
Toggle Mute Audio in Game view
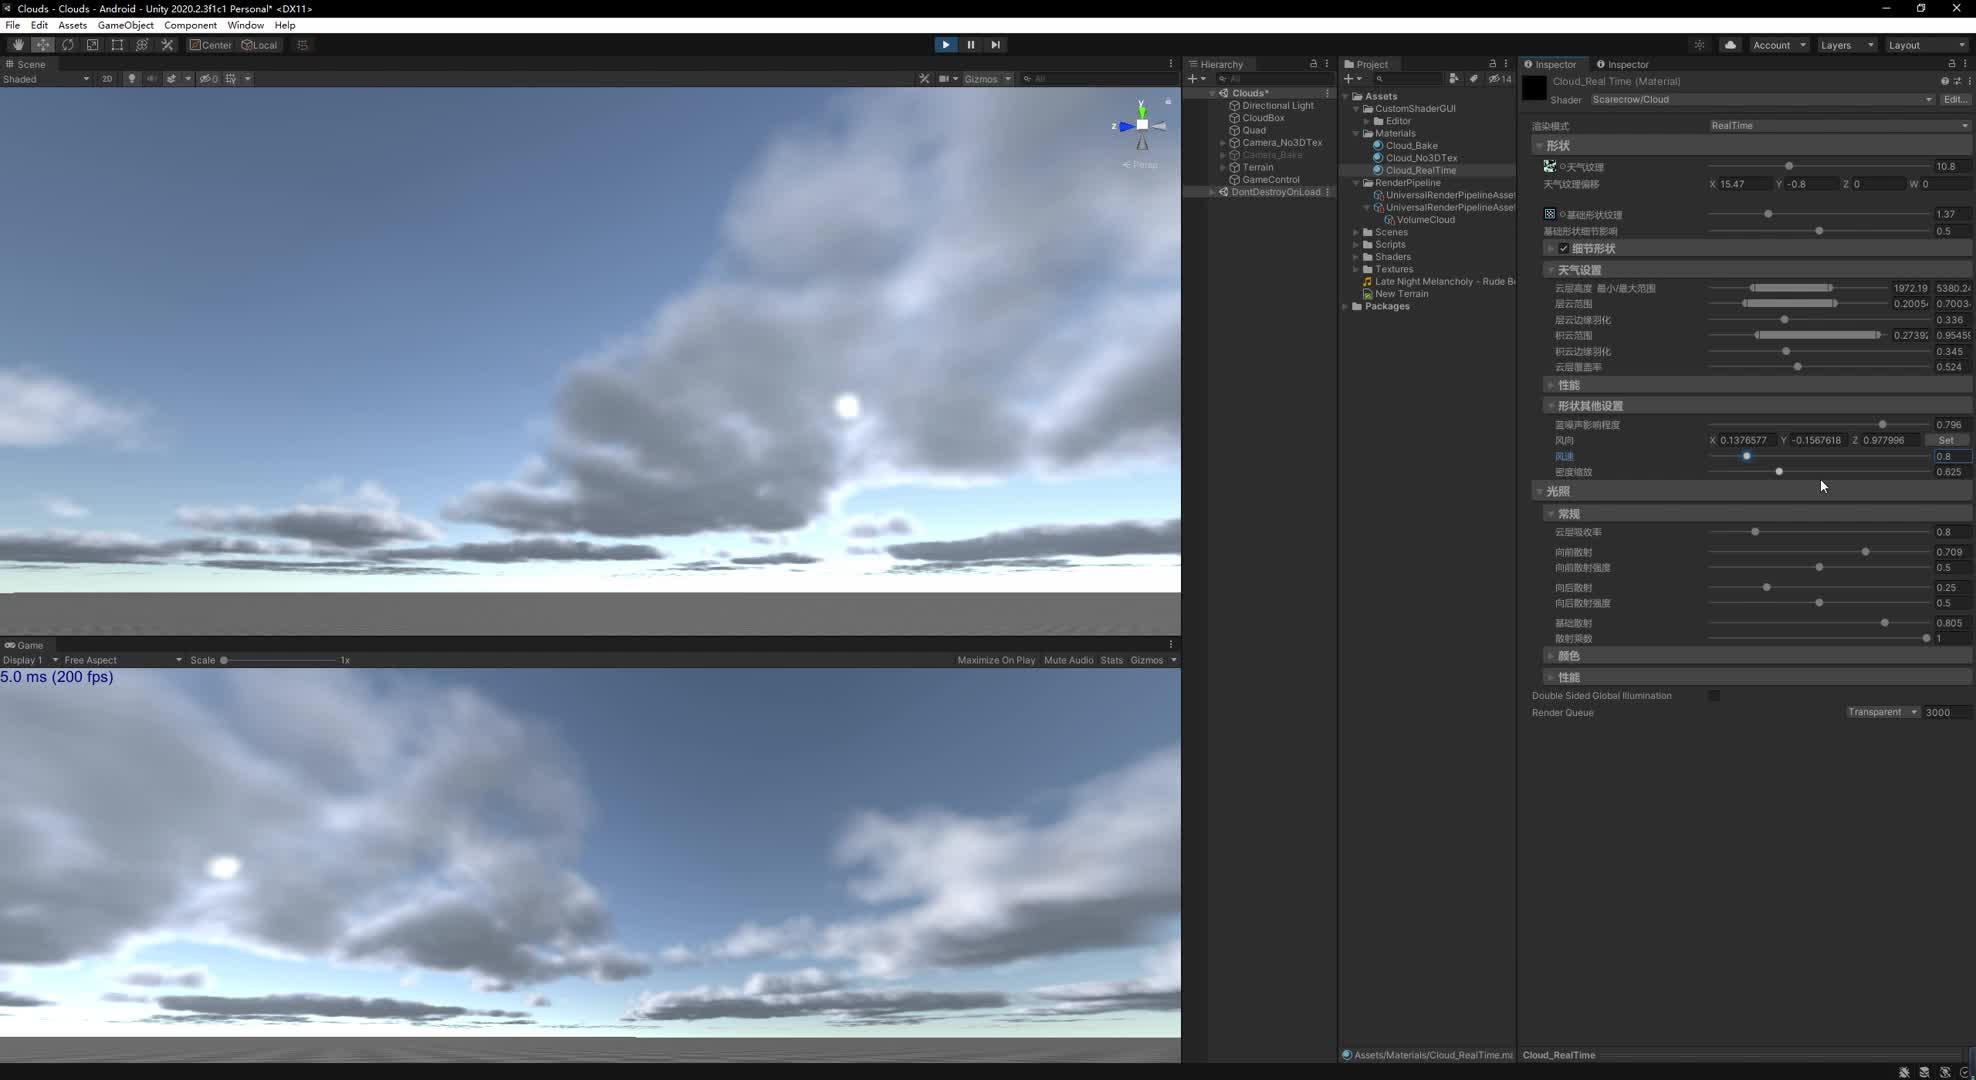point(1068,660)
